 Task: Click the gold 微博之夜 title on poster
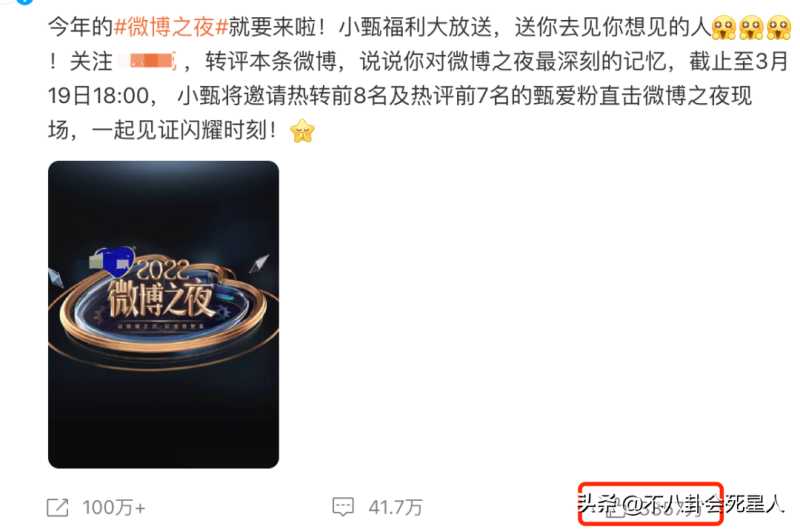160,298
